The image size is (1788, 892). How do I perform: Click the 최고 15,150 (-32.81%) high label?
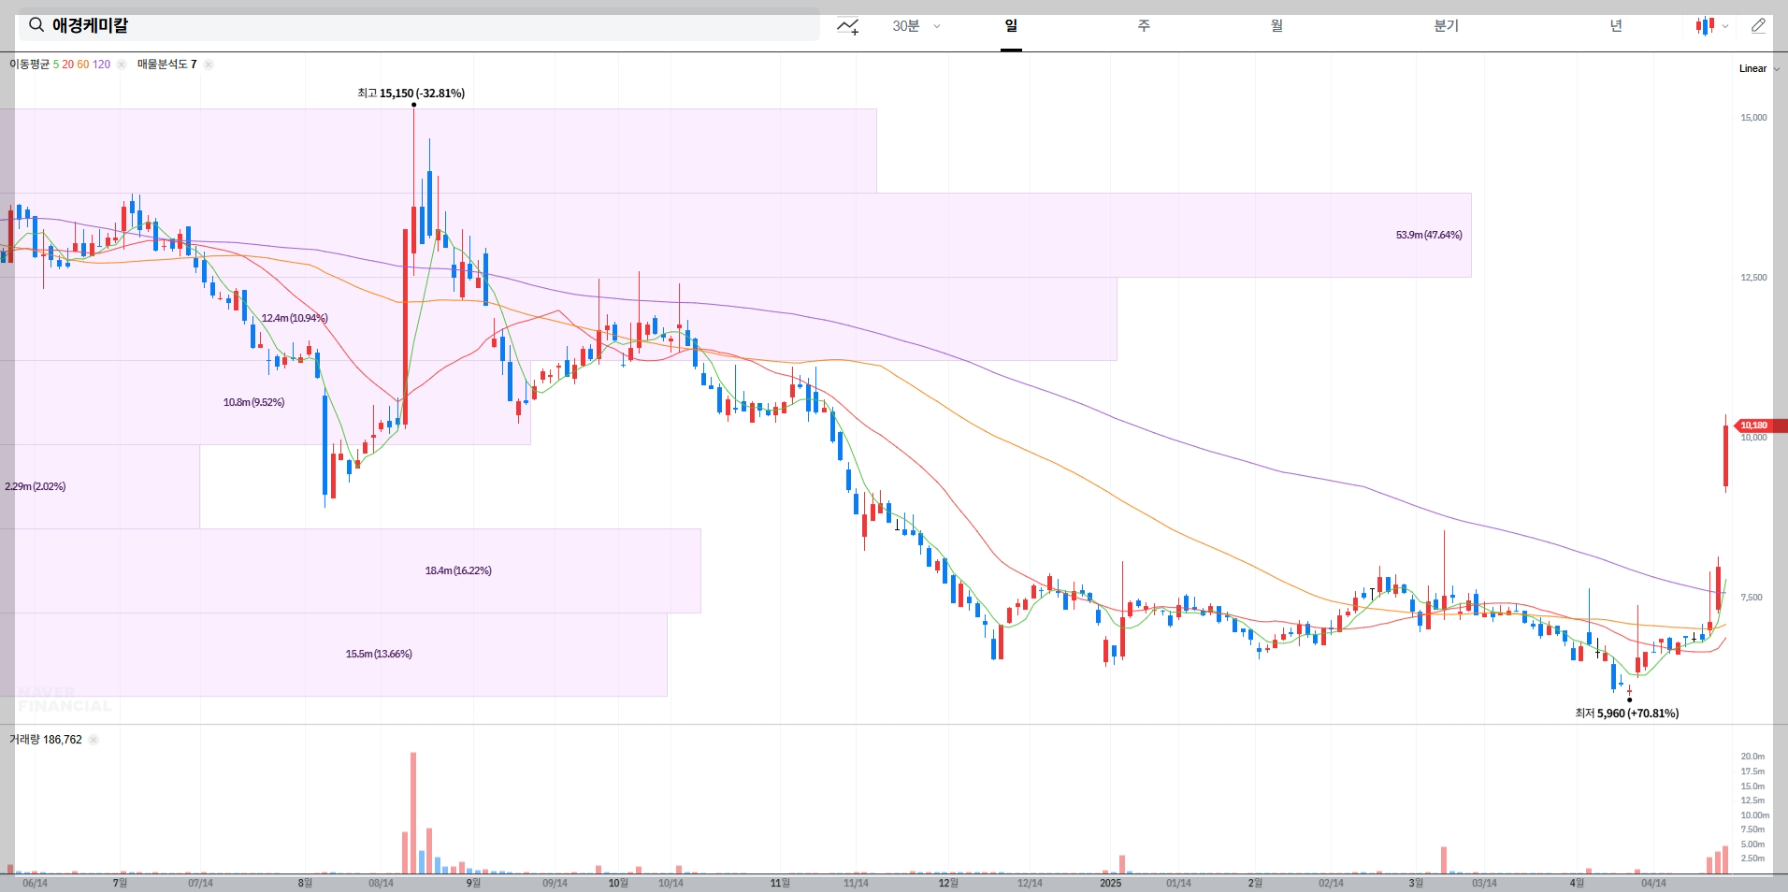411,93
